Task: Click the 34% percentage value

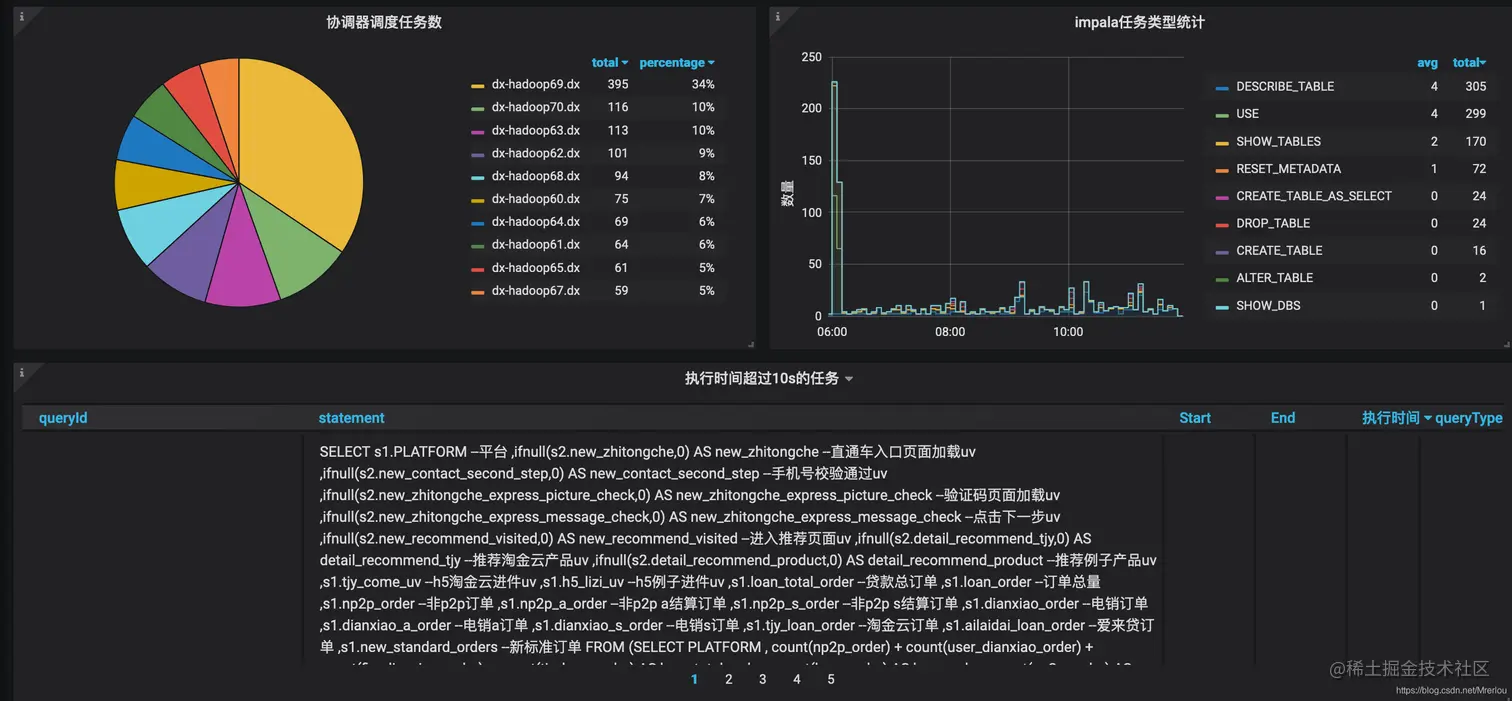Action: coord(703,85)
